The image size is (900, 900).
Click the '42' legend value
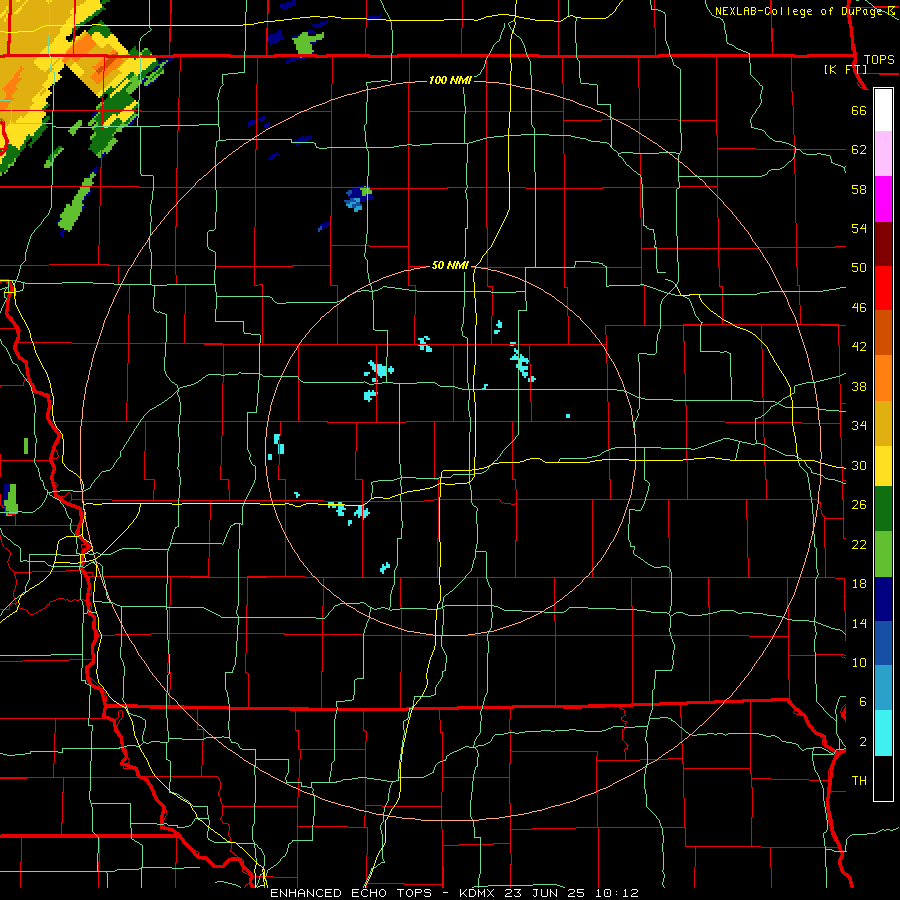tap(859, 347)
